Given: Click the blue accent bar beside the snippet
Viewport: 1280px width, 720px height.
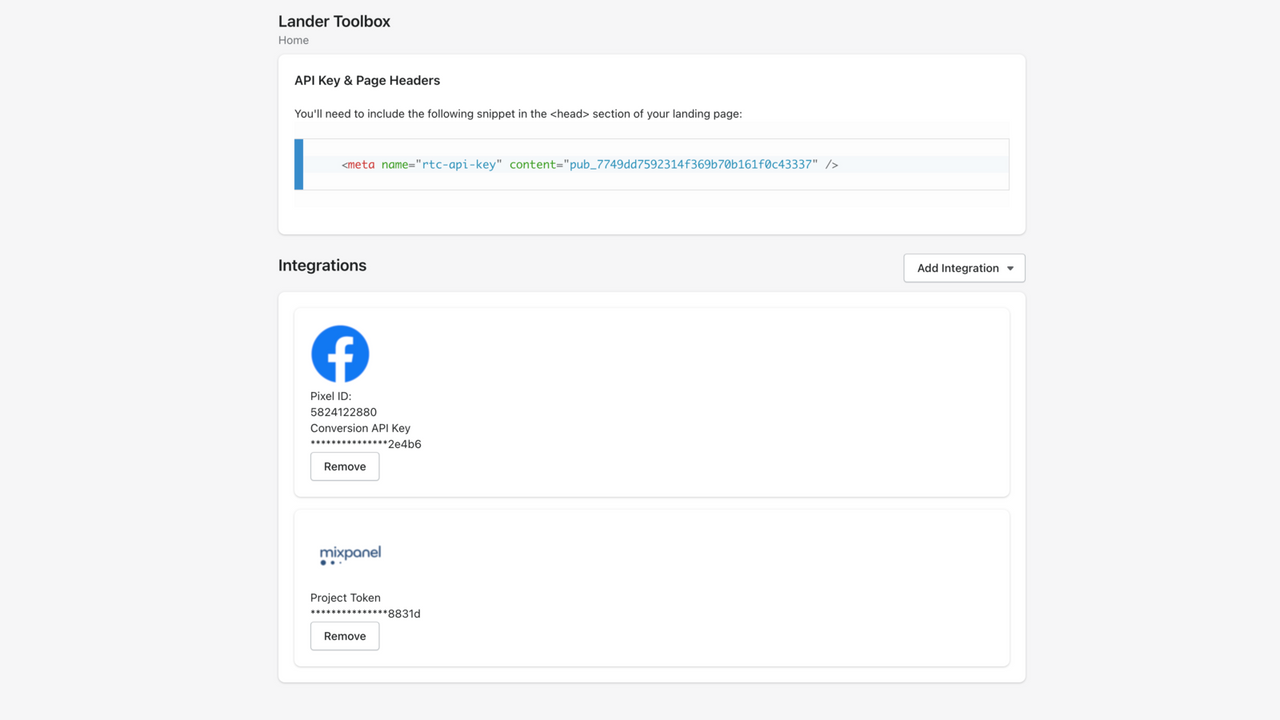Looking at the screenshot, I should (298, 164).
